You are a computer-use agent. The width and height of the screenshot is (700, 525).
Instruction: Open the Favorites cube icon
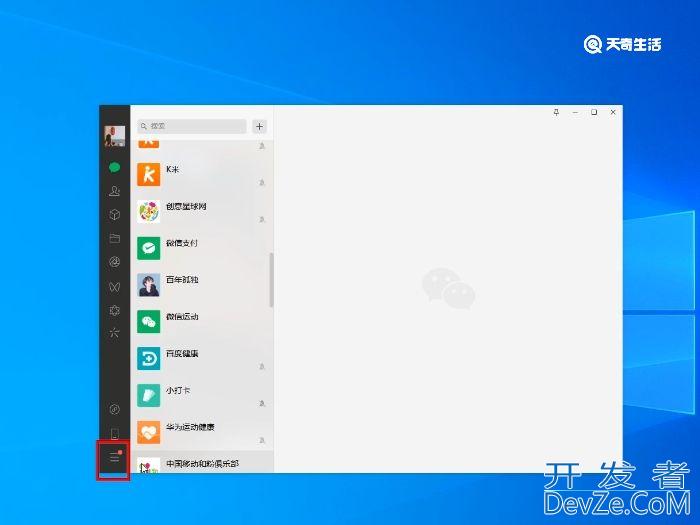115,215
